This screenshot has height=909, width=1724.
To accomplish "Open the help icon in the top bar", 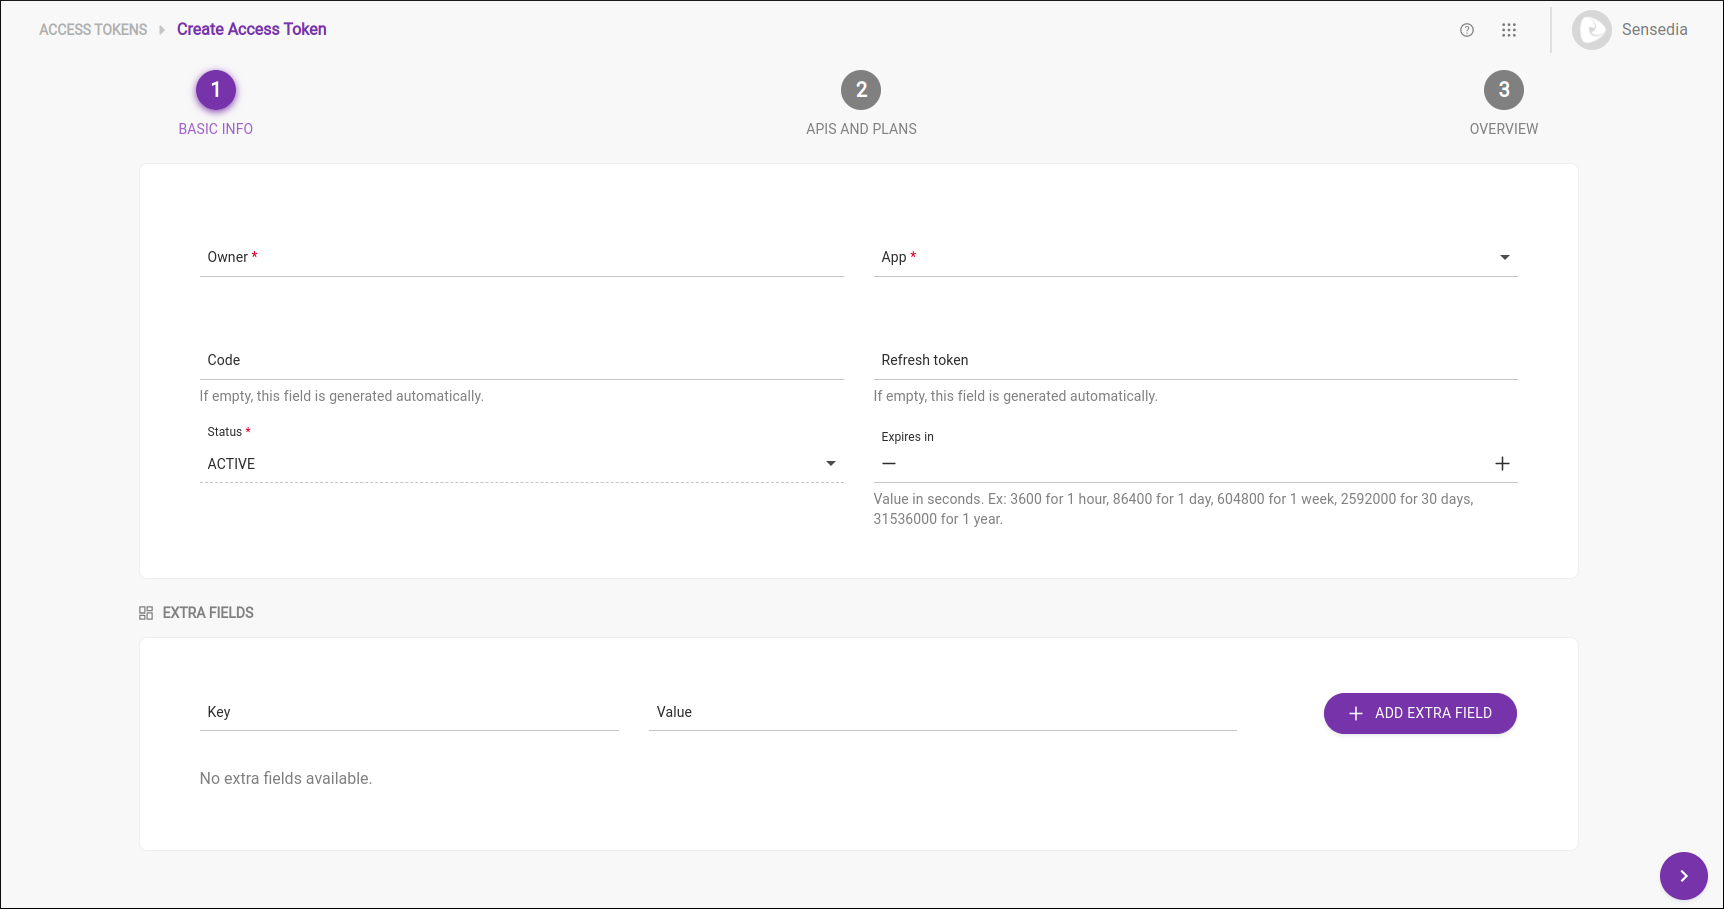I will 1466,30.
